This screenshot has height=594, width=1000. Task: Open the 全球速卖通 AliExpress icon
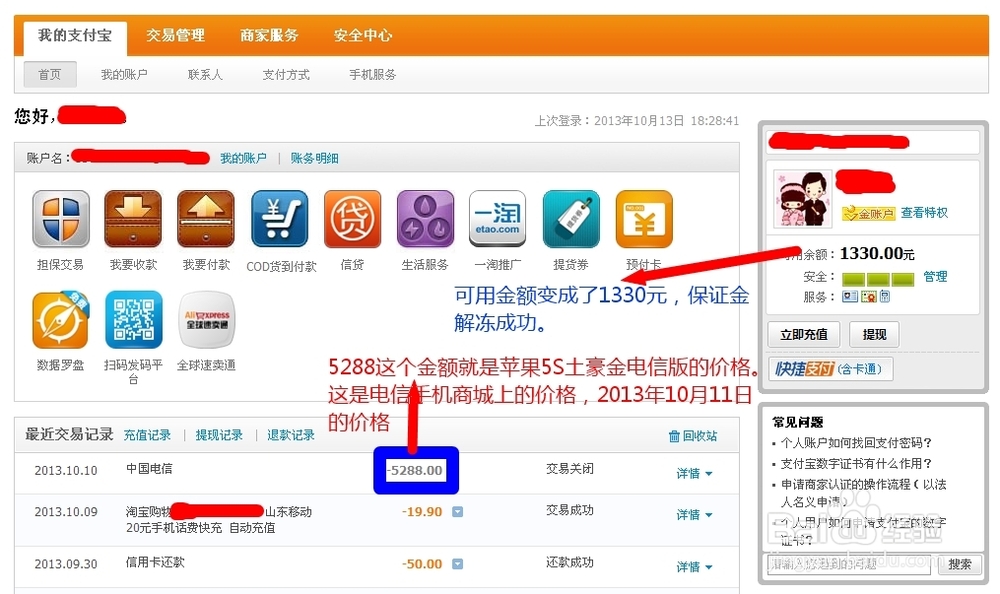point(206,320)
